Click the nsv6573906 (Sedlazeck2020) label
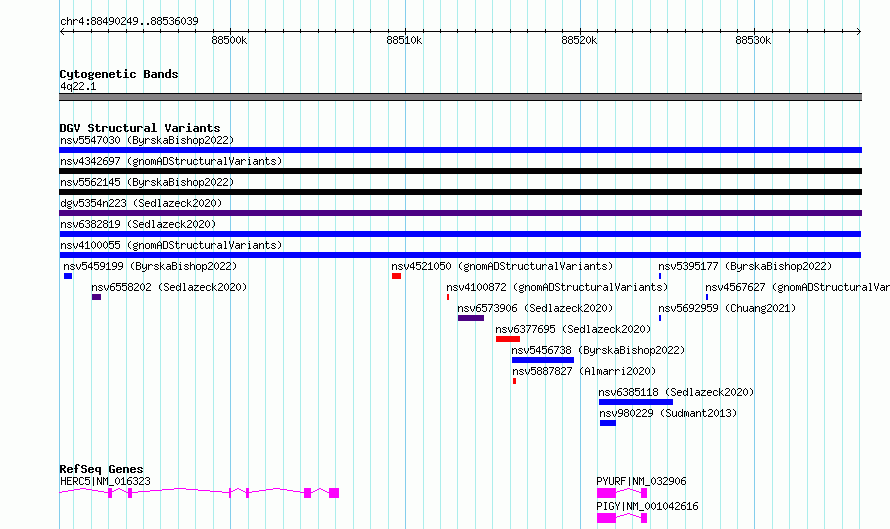 (x=535, y=308)
